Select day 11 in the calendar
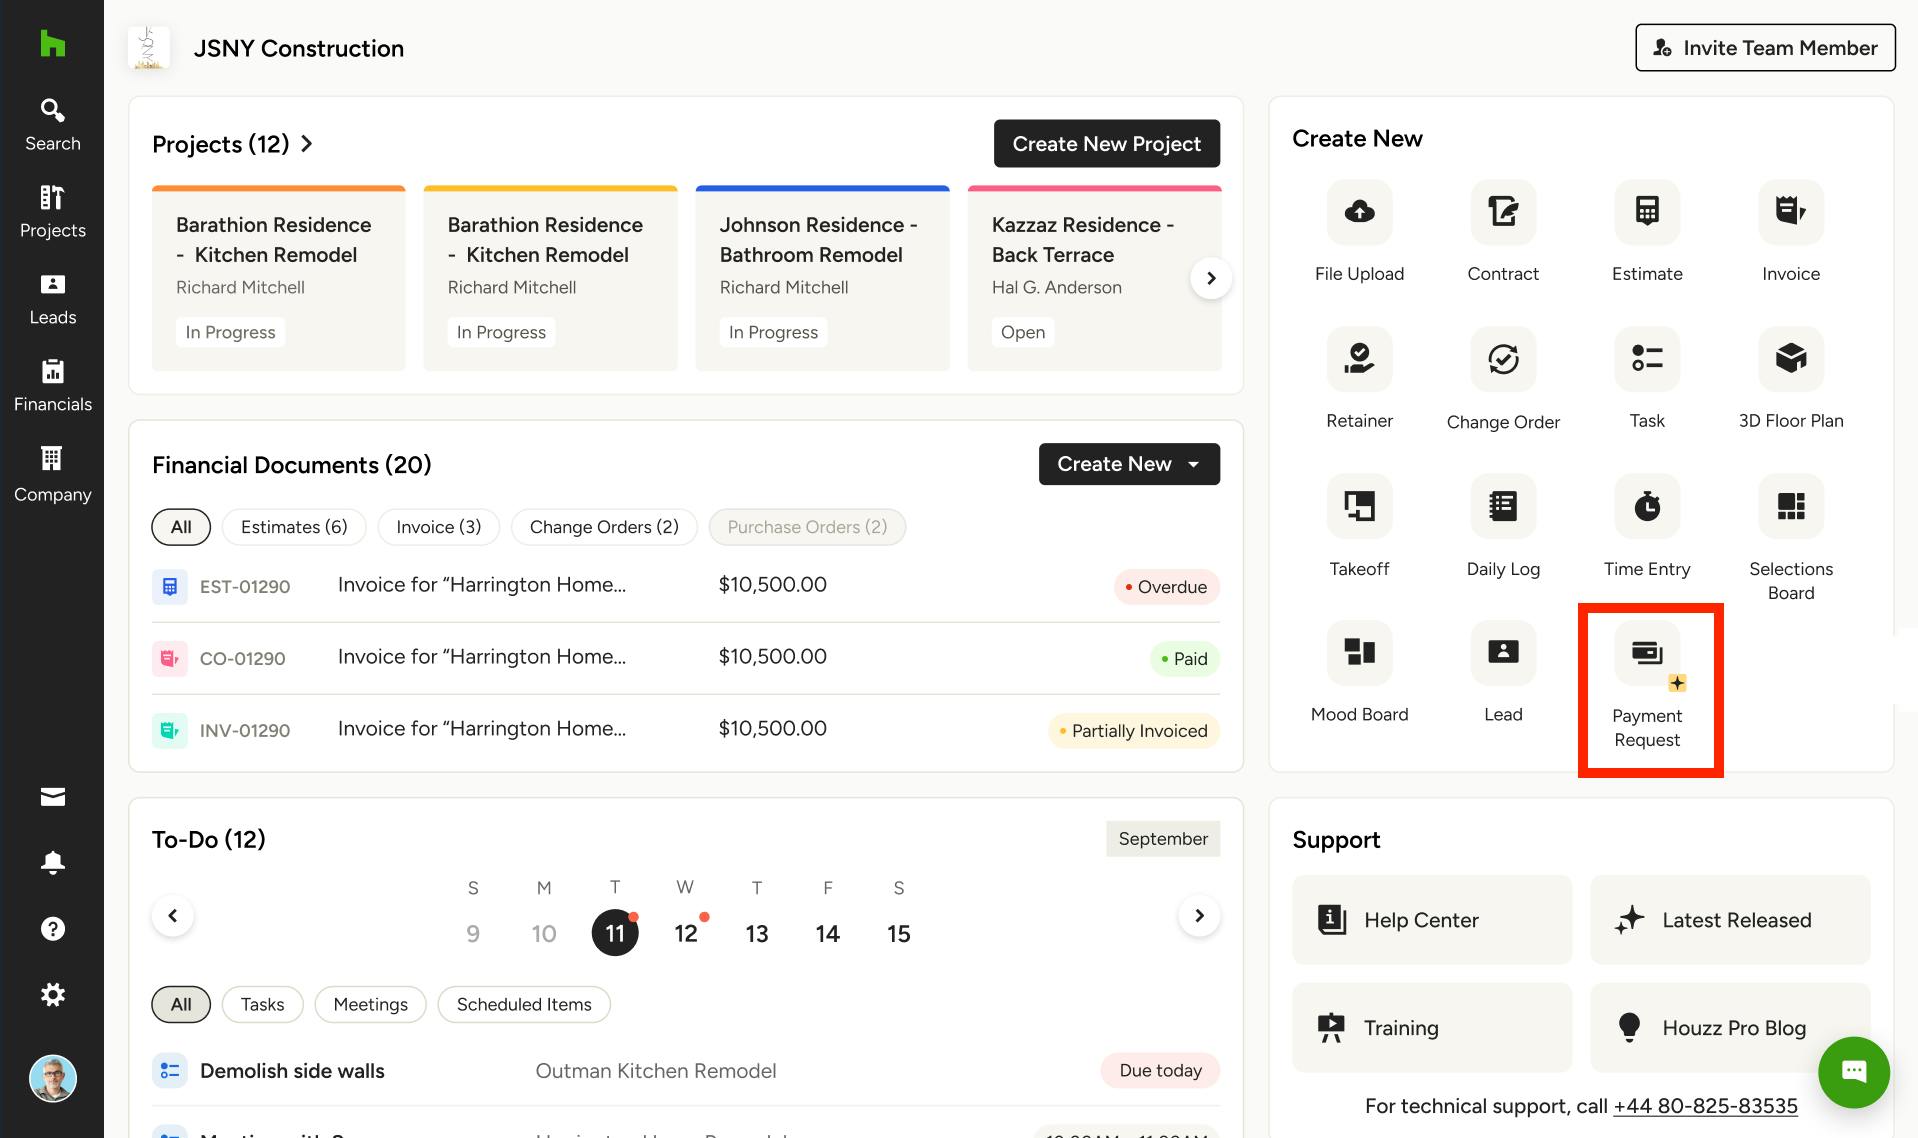The width and height of the screenshot is (1918, 1138). pyautogui.click(x=615, y=933)
